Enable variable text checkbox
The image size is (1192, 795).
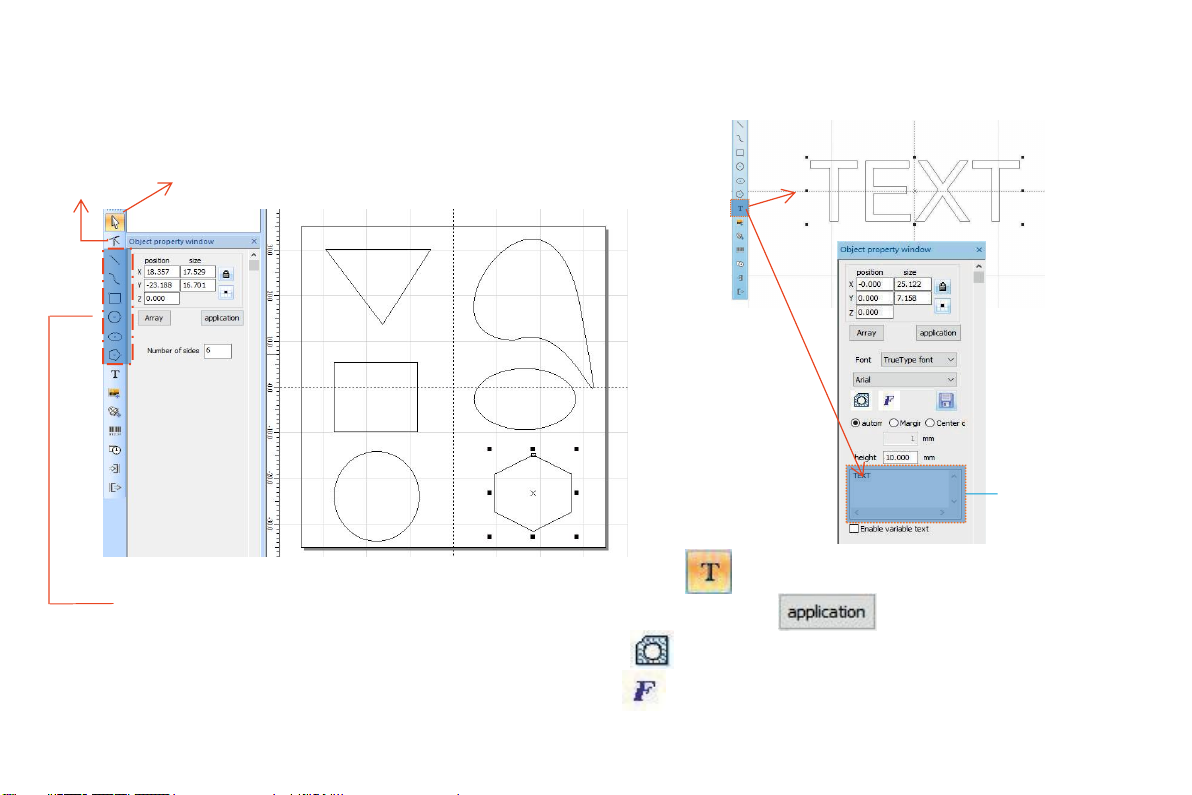point(854,528)
